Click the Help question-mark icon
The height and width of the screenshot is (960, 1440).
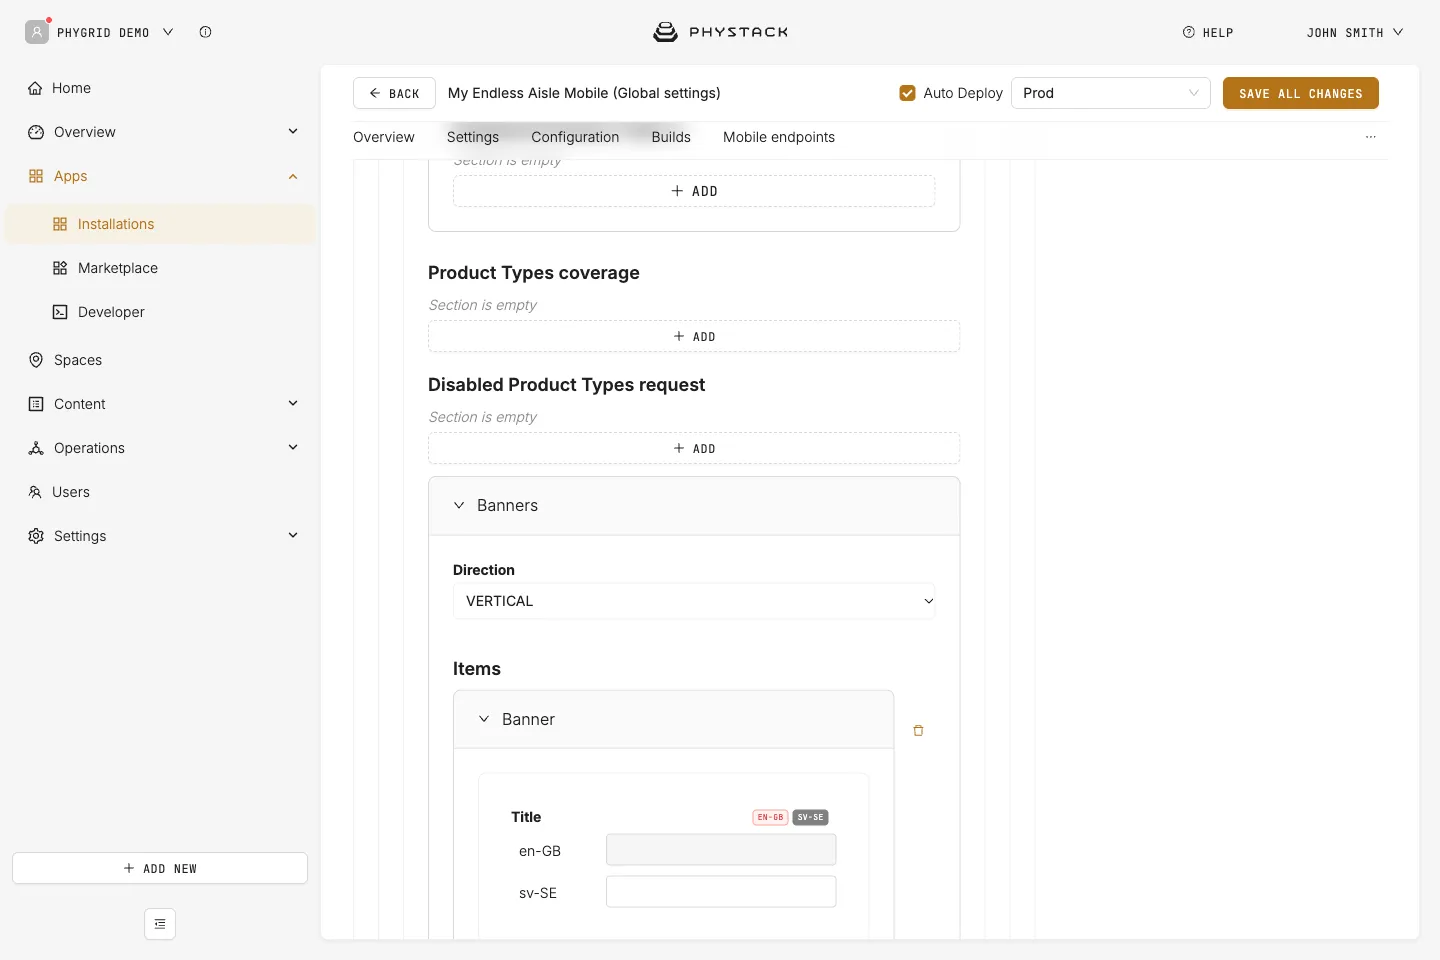point(1188,32)
